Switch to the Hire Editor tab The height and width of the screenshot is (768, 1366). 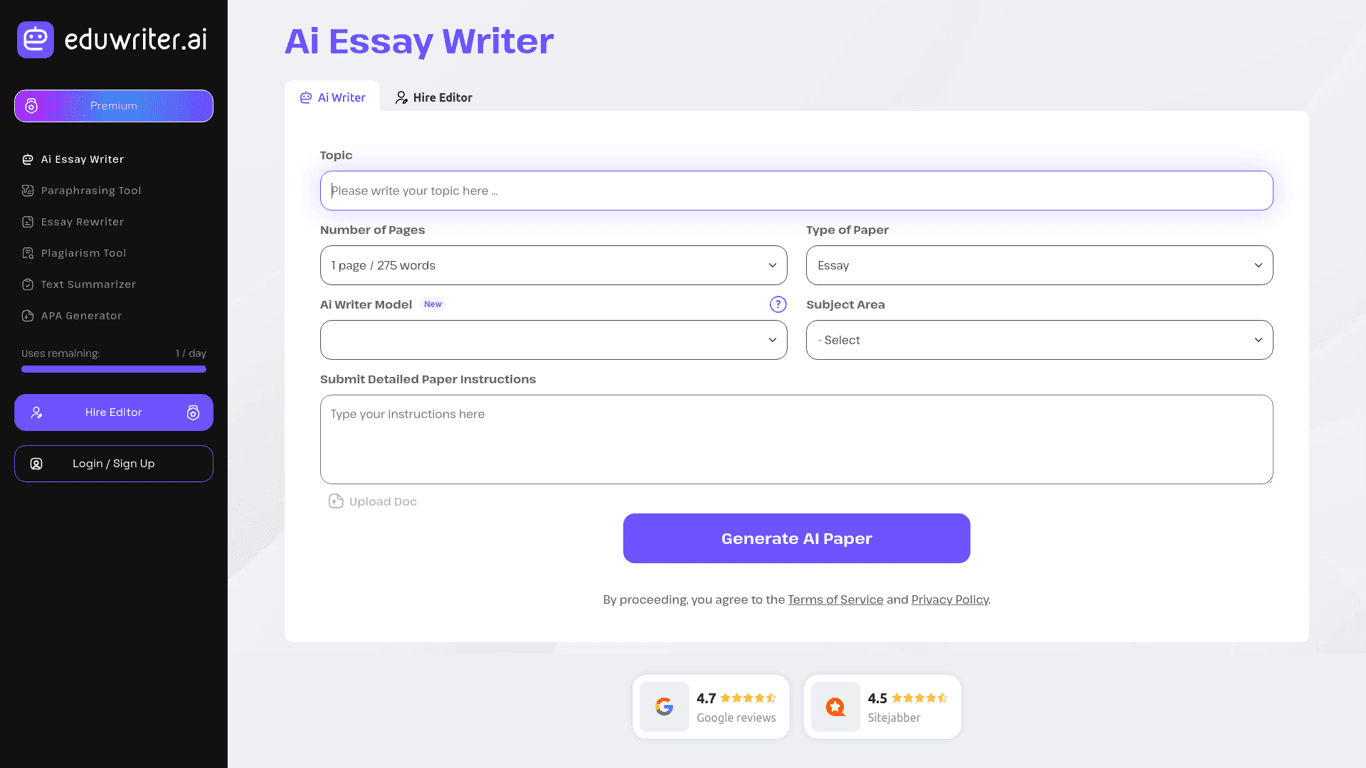(434, 97)
